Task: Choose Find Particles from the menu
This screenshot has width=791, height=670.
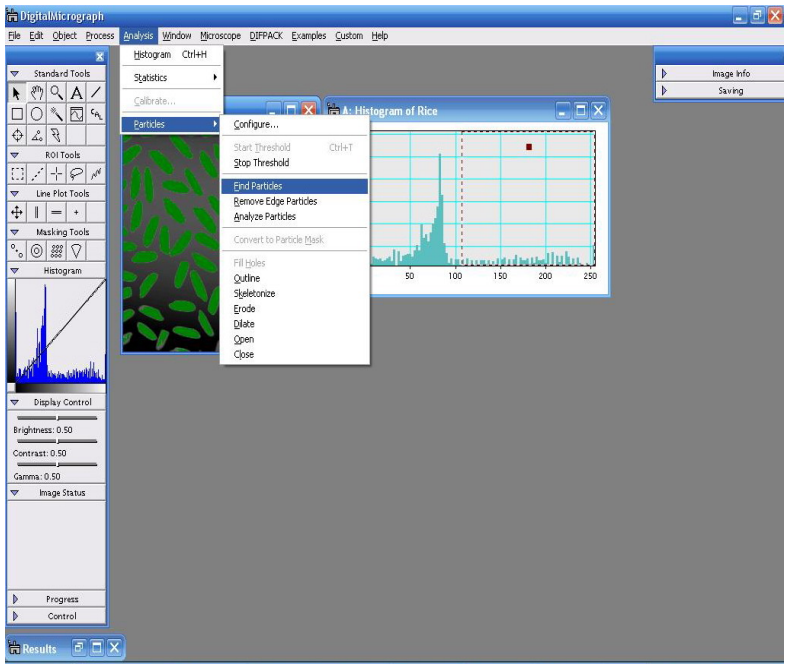Action: [258, 186]
